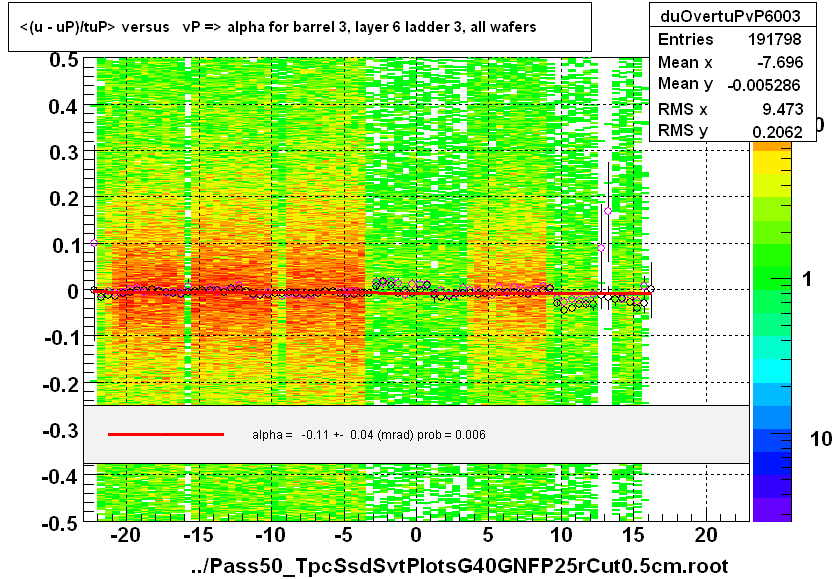Click the red line legend sample

[166, 435]
